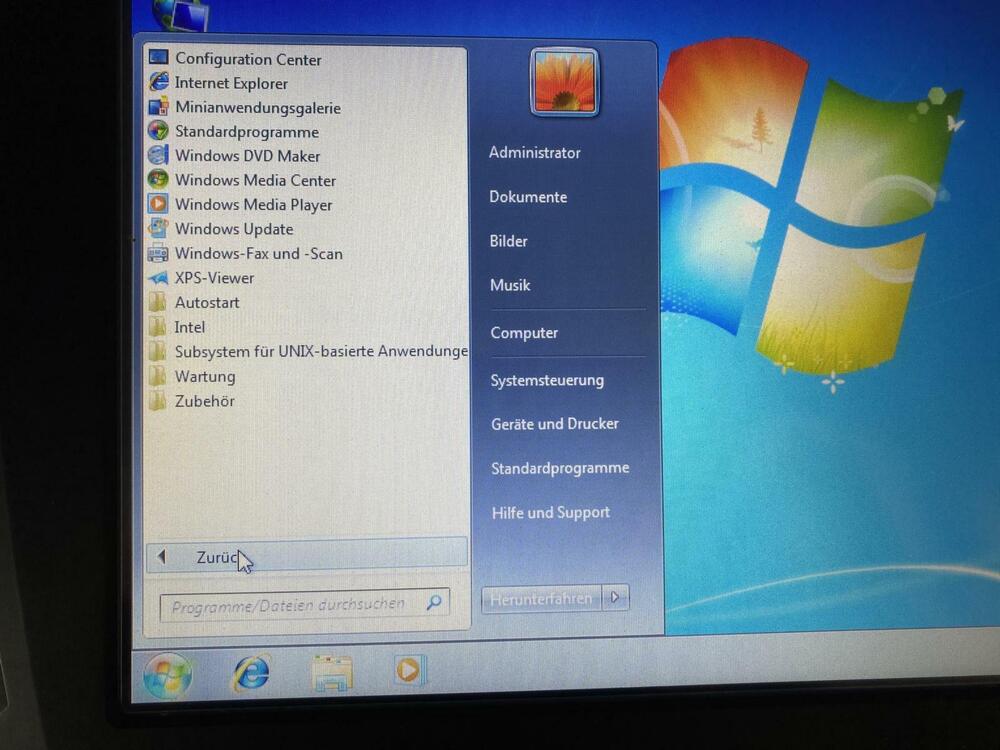Click the Zurück label text
1000x750 pixels.
(x=217, y=557)
